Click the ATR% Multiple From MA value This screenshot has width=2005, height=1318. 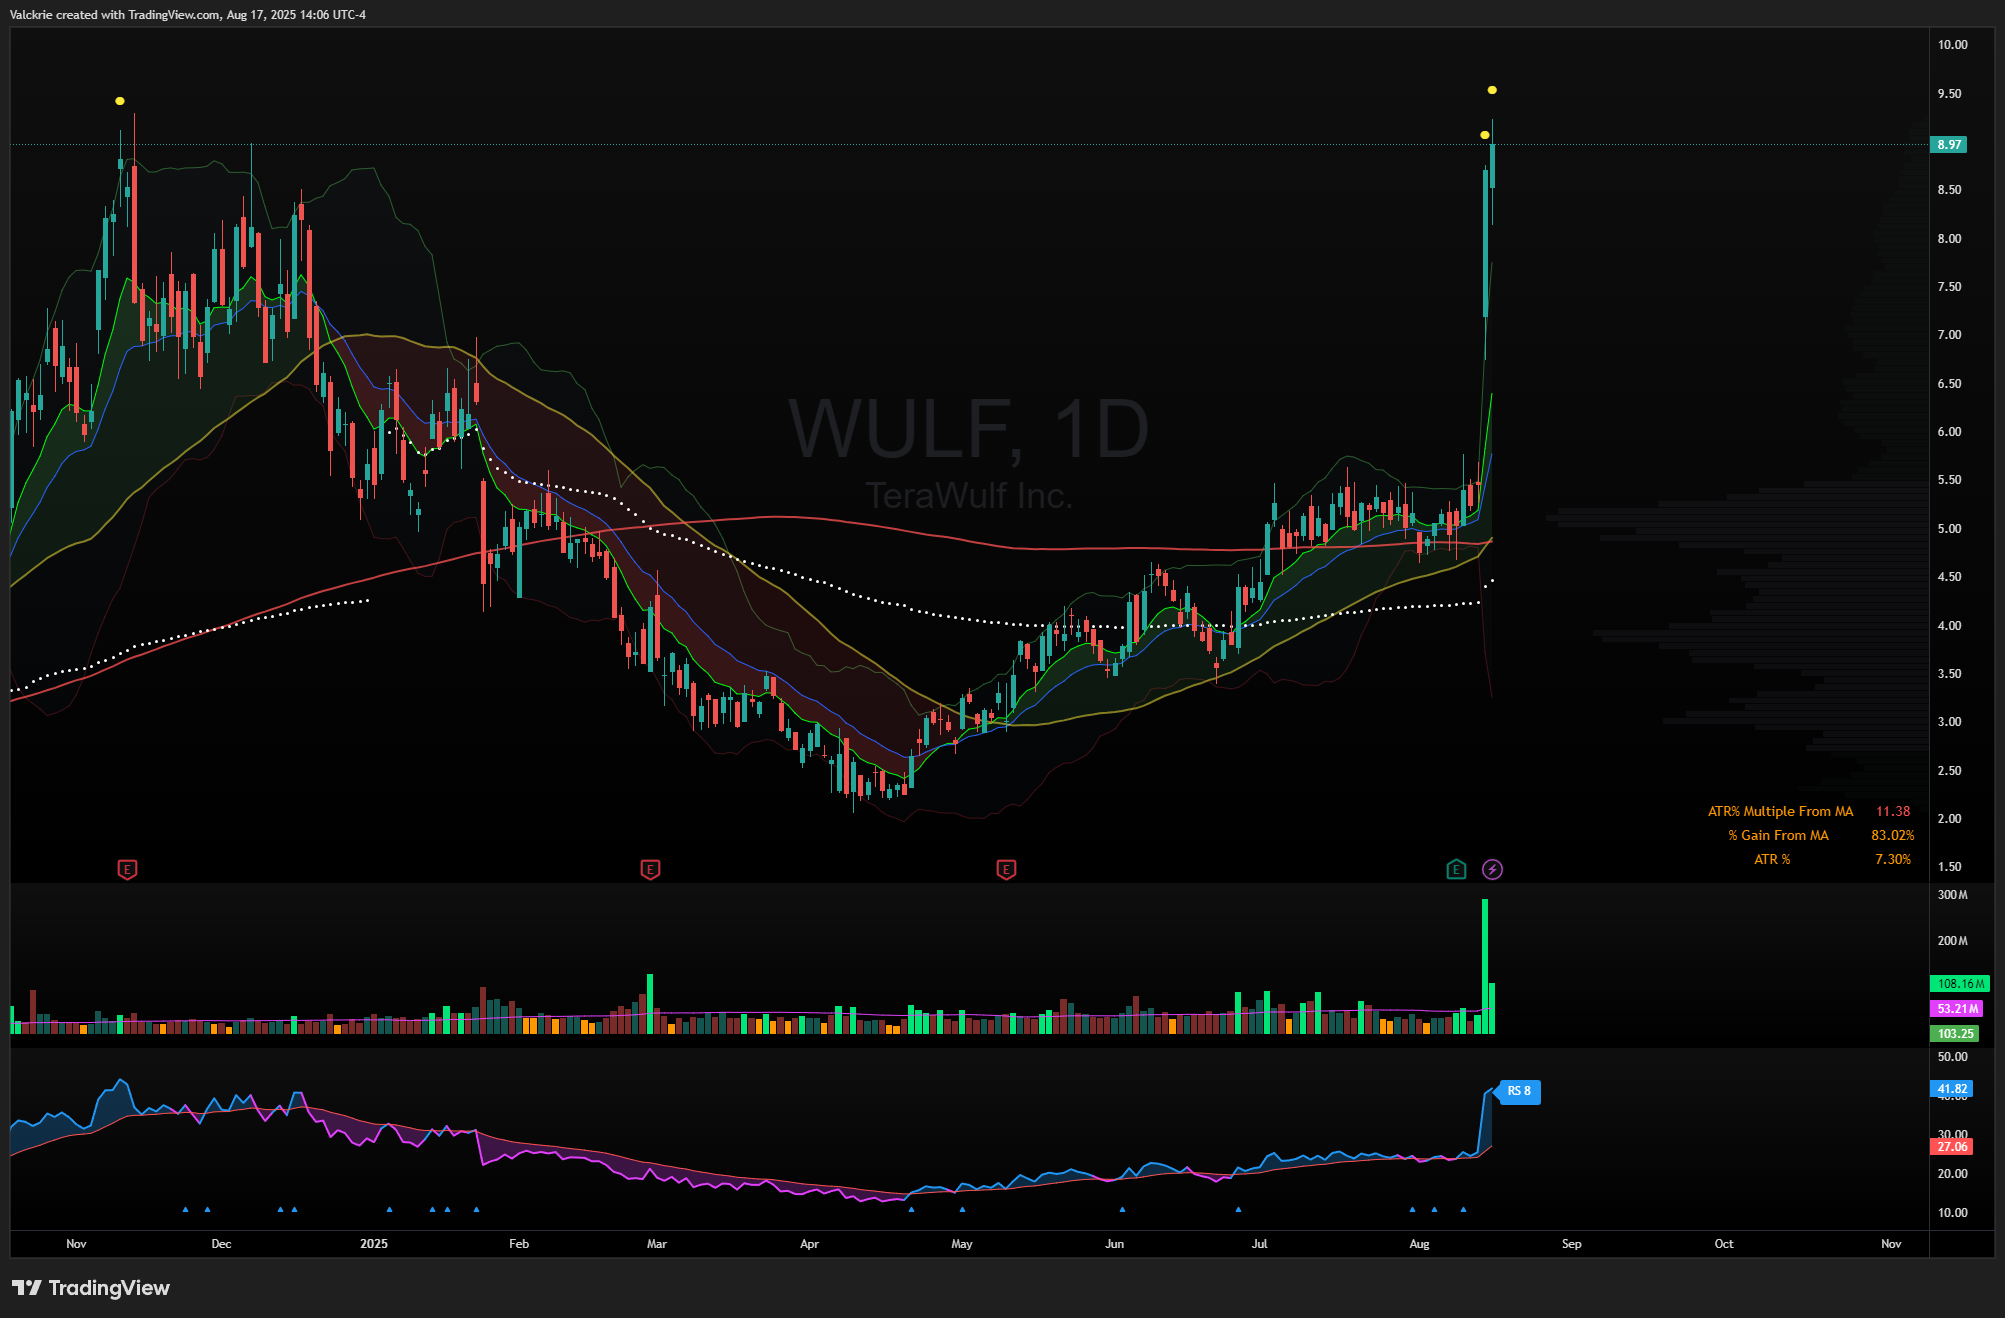click(1892, 811)
